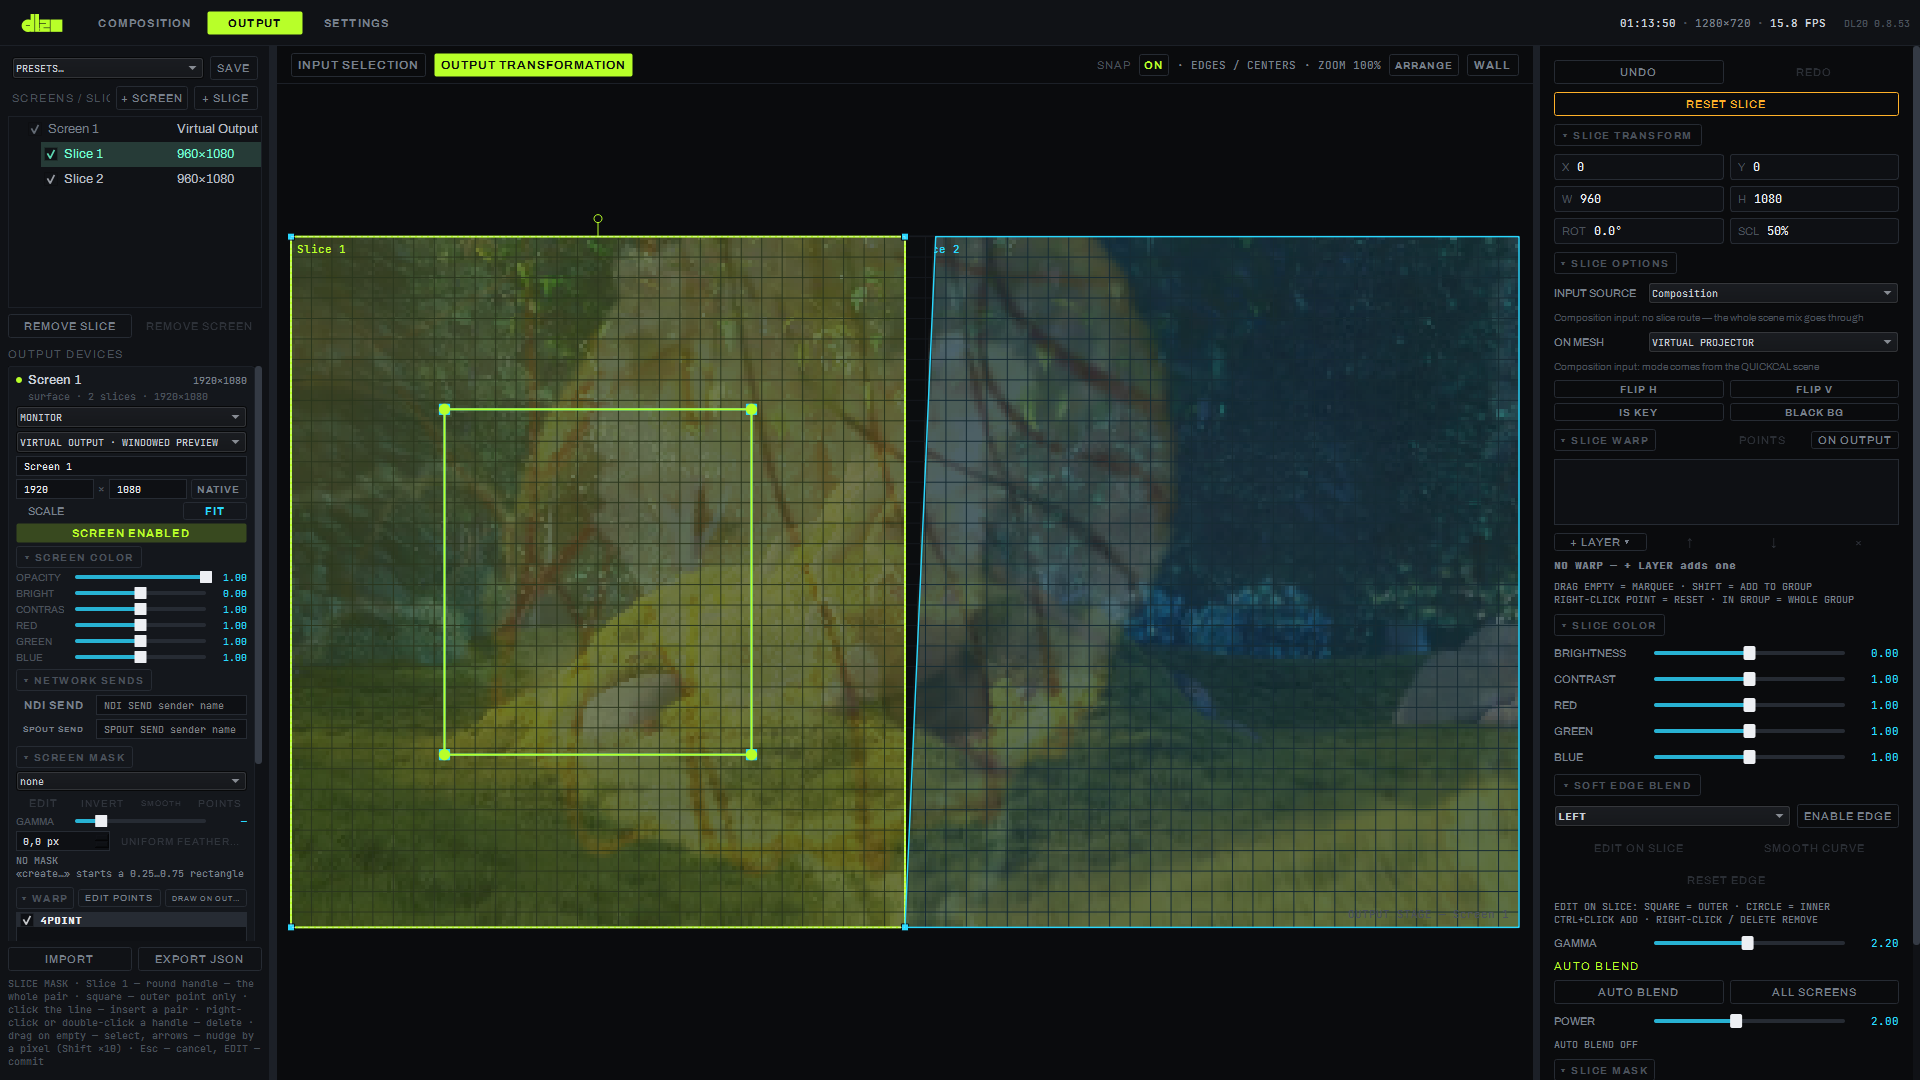Click the NDI SEND sender name field
This screenshot has width=1920, height=1080.
tap(171, 705)
